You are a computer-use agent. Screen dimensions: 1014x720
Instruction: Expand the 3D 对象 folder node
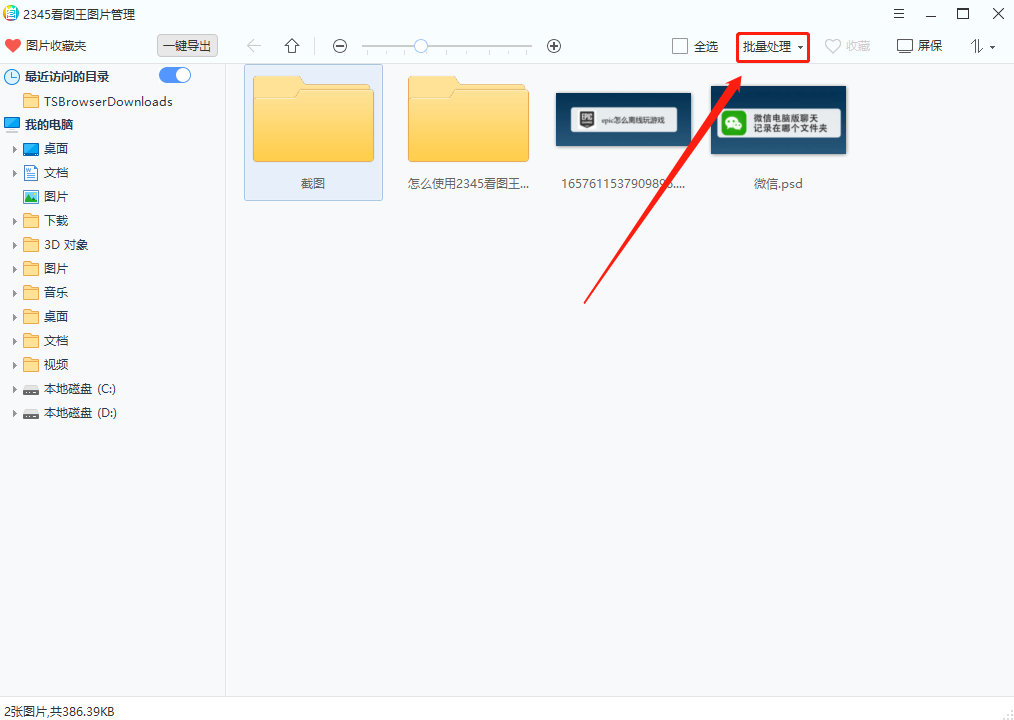[x=15, y=245]
